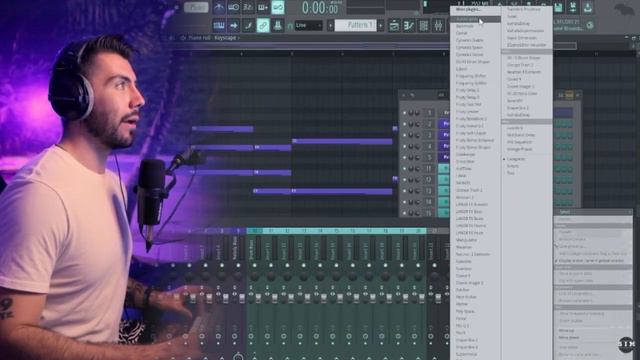This screenshot has height=360, width=640.
Task: Choose Manipulator from the plugin menu
Action: coord(466,240)
